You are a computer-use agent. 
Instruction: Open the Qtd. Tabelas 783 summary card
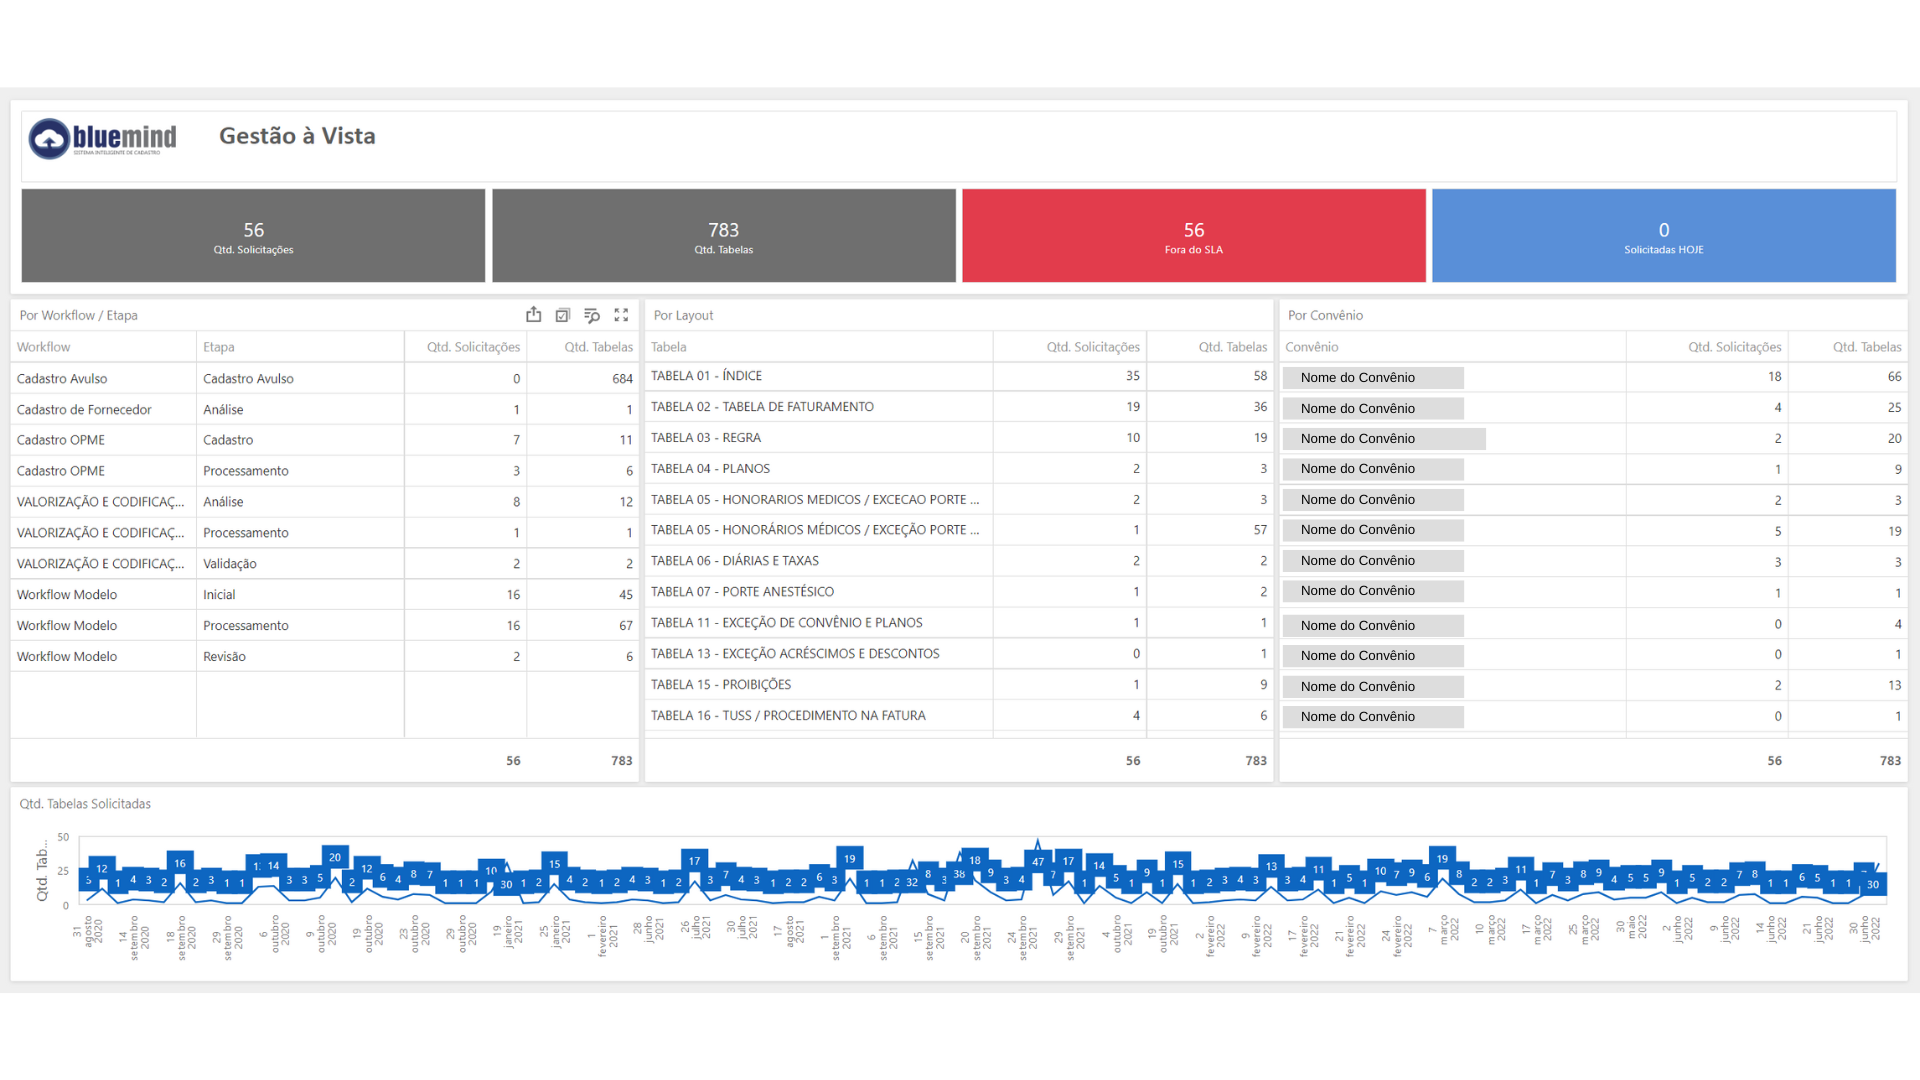click(724, 236)
